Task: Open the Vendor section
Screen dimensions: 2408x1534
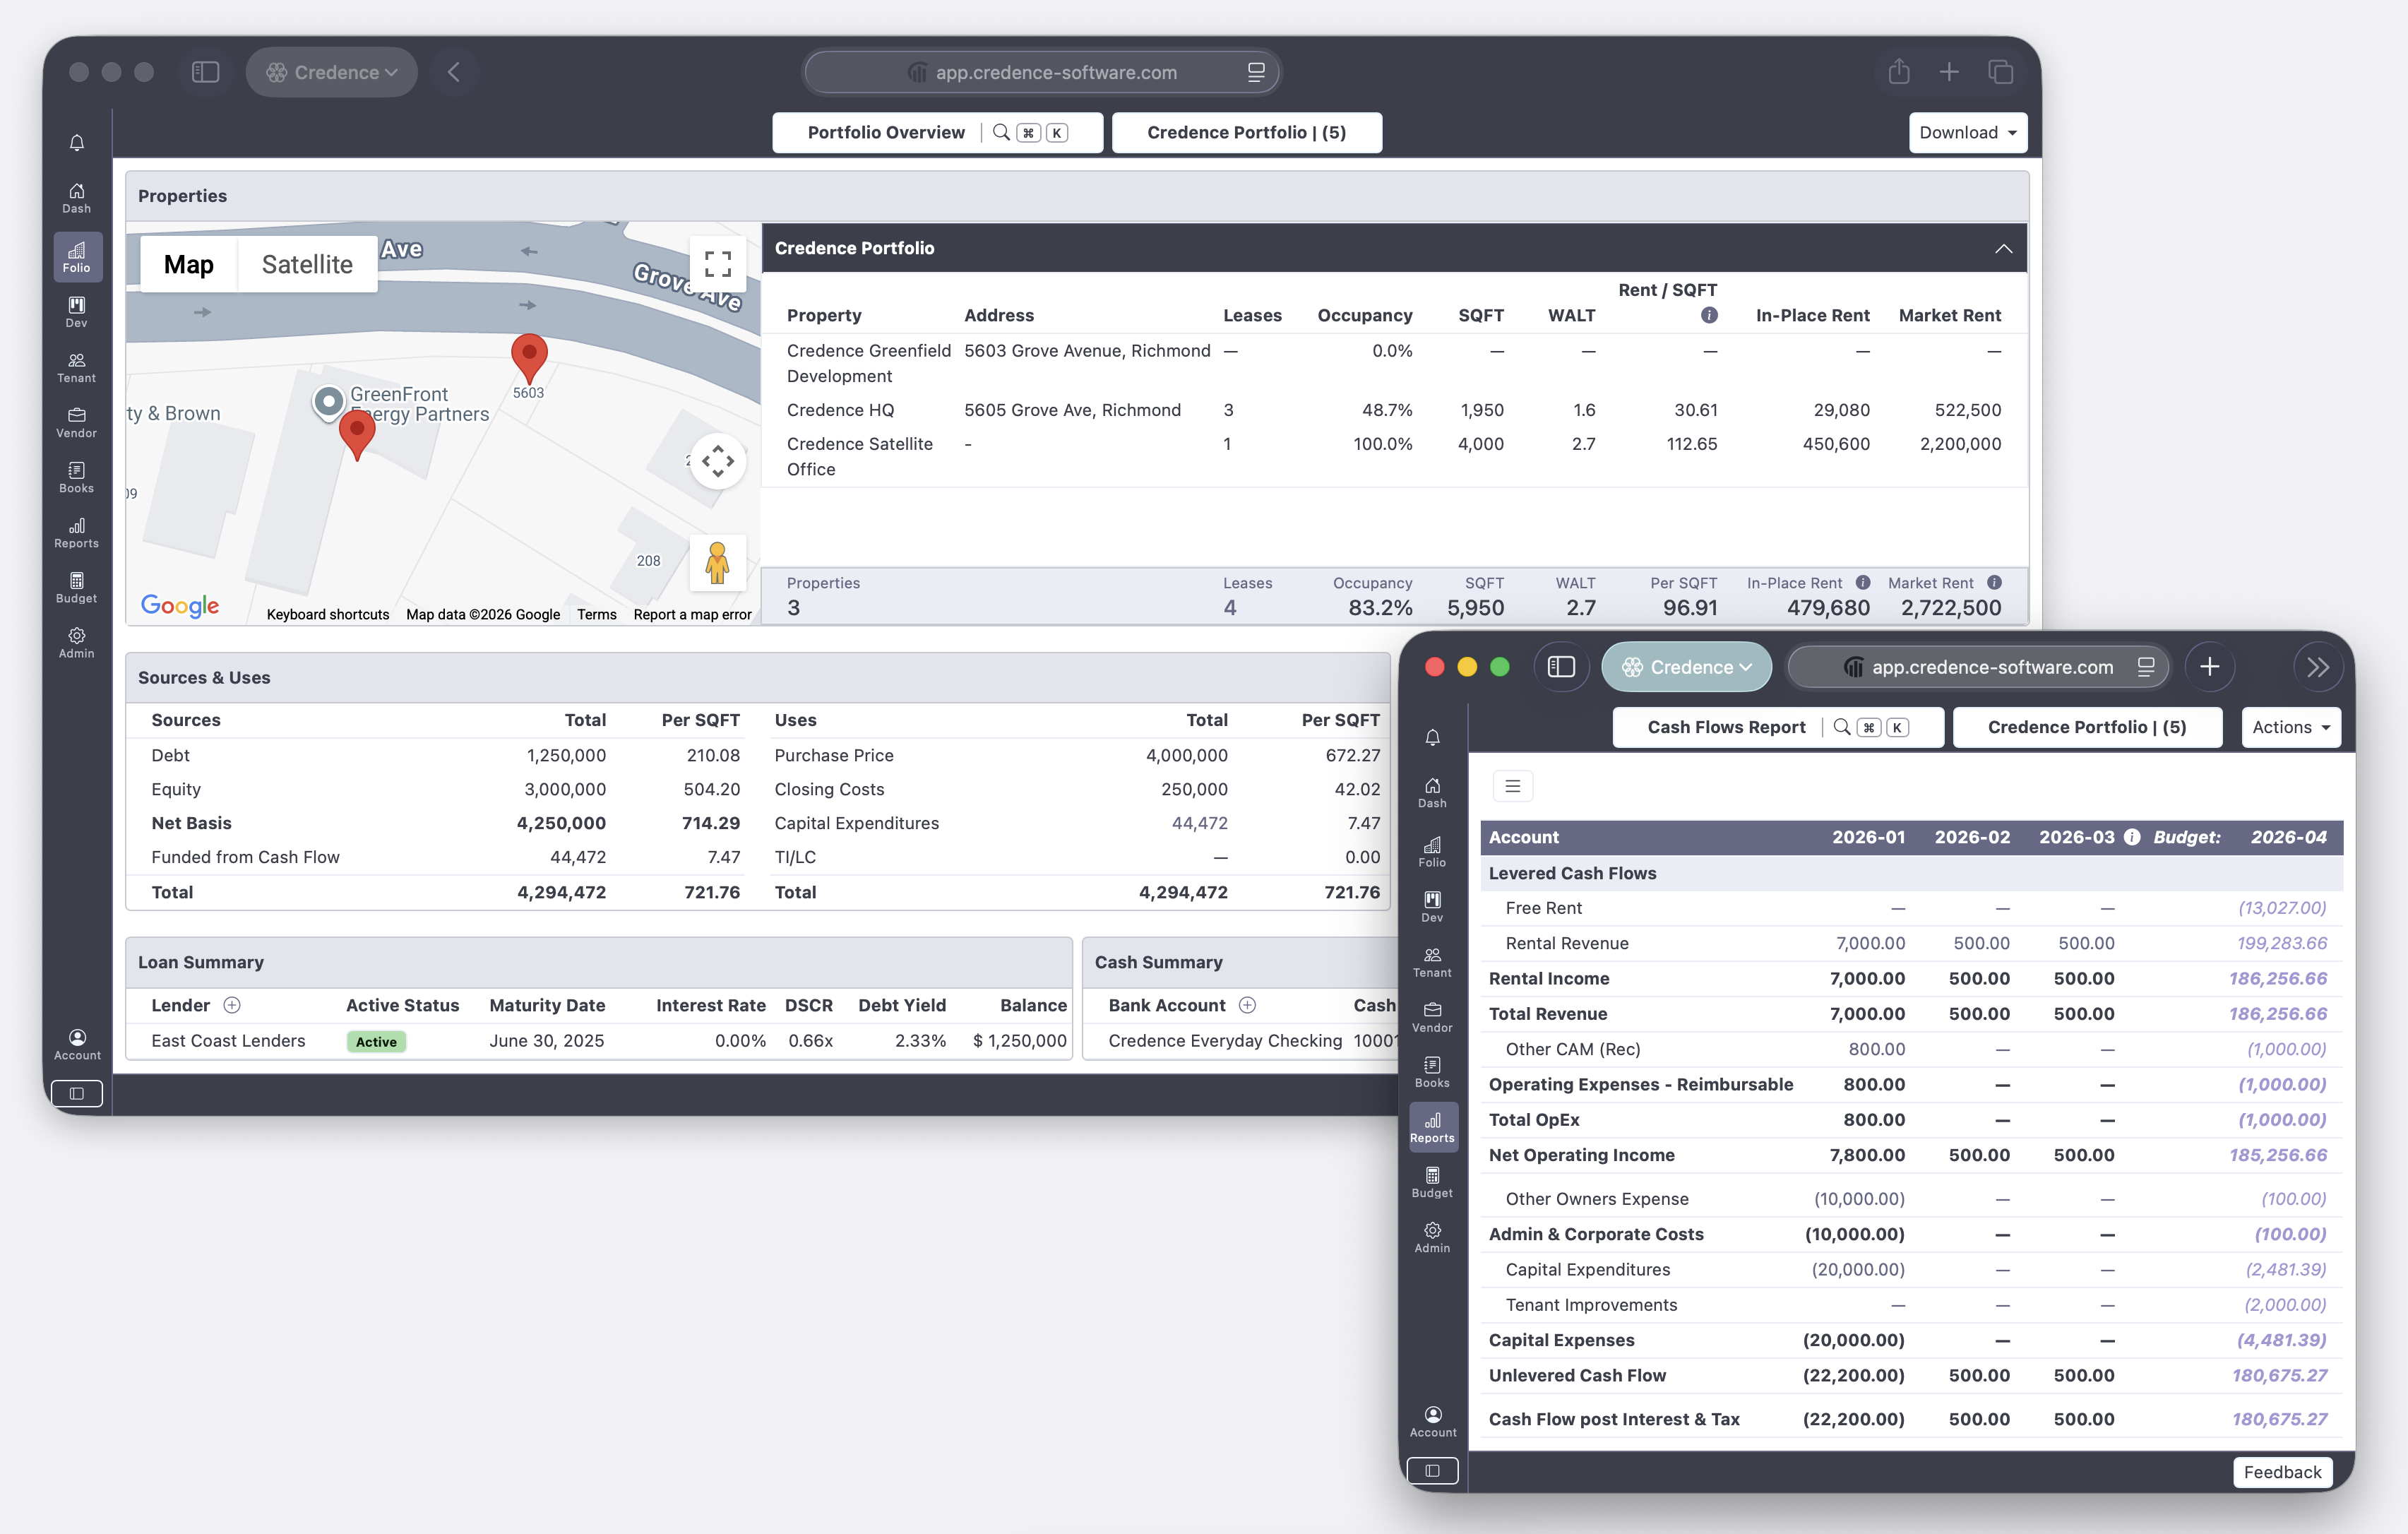Action: click(x=76, y=423)
